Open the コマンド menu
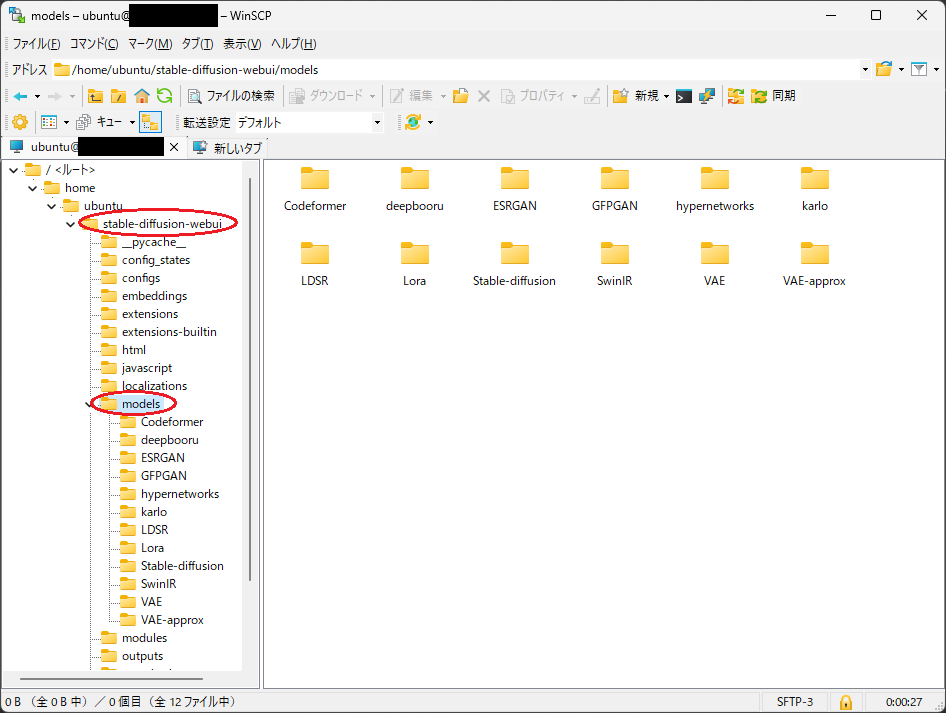946x713 pixels. pos(93,44)
